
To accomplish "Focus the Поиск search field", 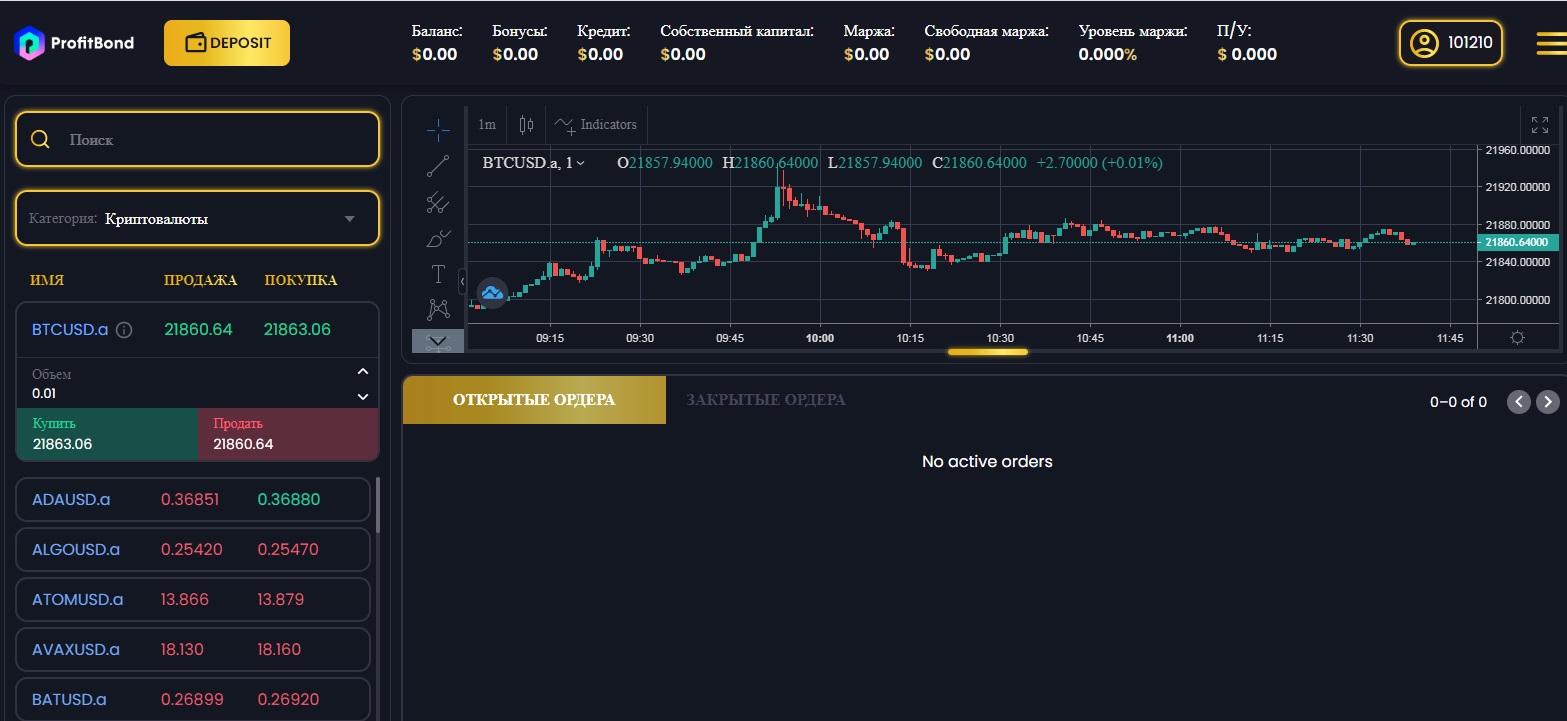I will [x=197, y=139].
